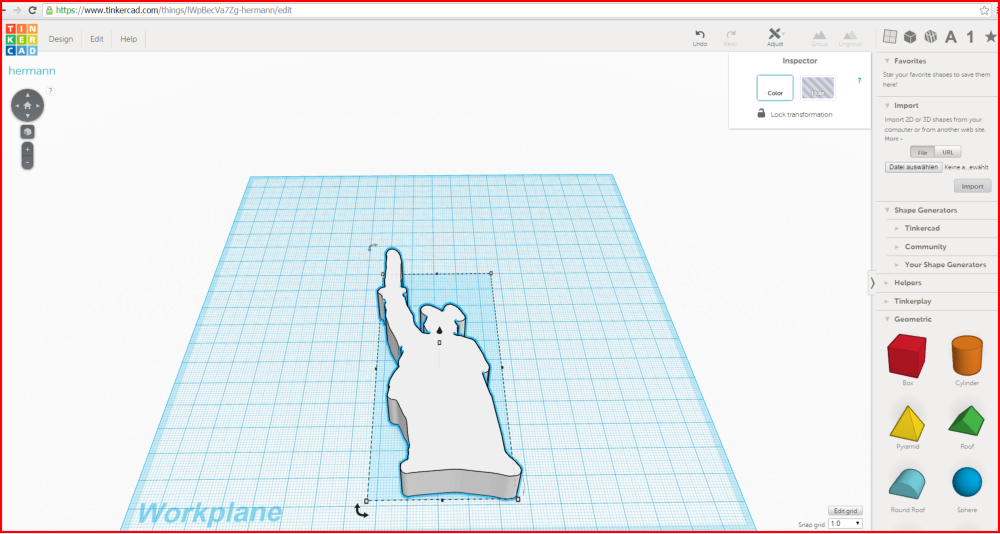Pick the orange Cylinder shape
1000x534 pixels.
click(x=967, y=355)
